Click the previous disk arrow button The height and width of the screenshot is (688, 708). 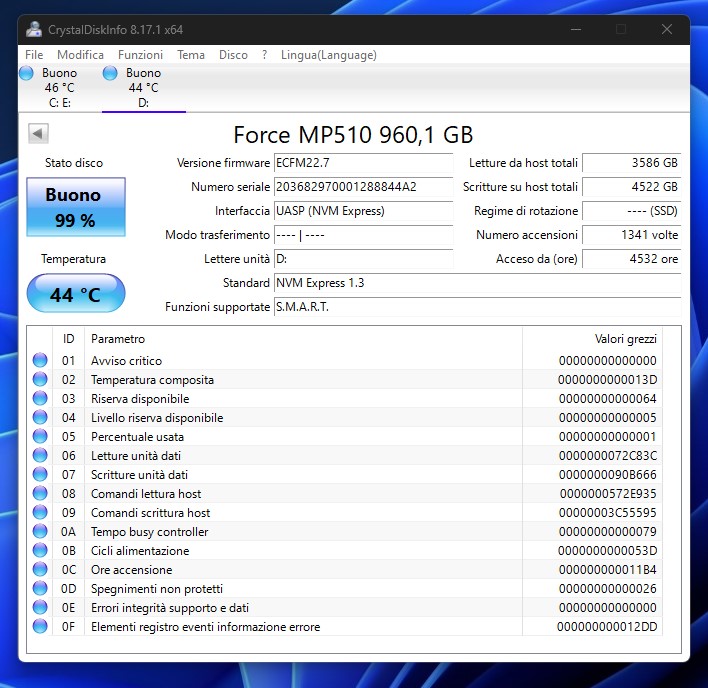(38, 133)
